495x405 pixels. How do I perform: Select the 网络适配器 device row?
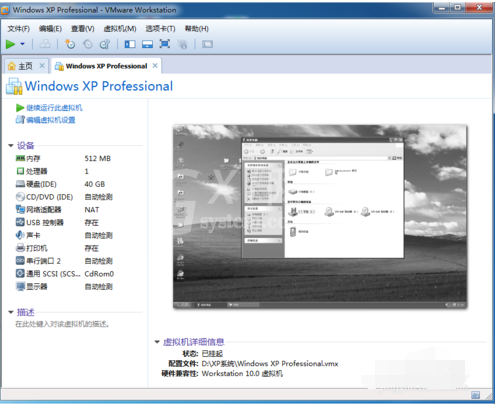coord(64,210)
